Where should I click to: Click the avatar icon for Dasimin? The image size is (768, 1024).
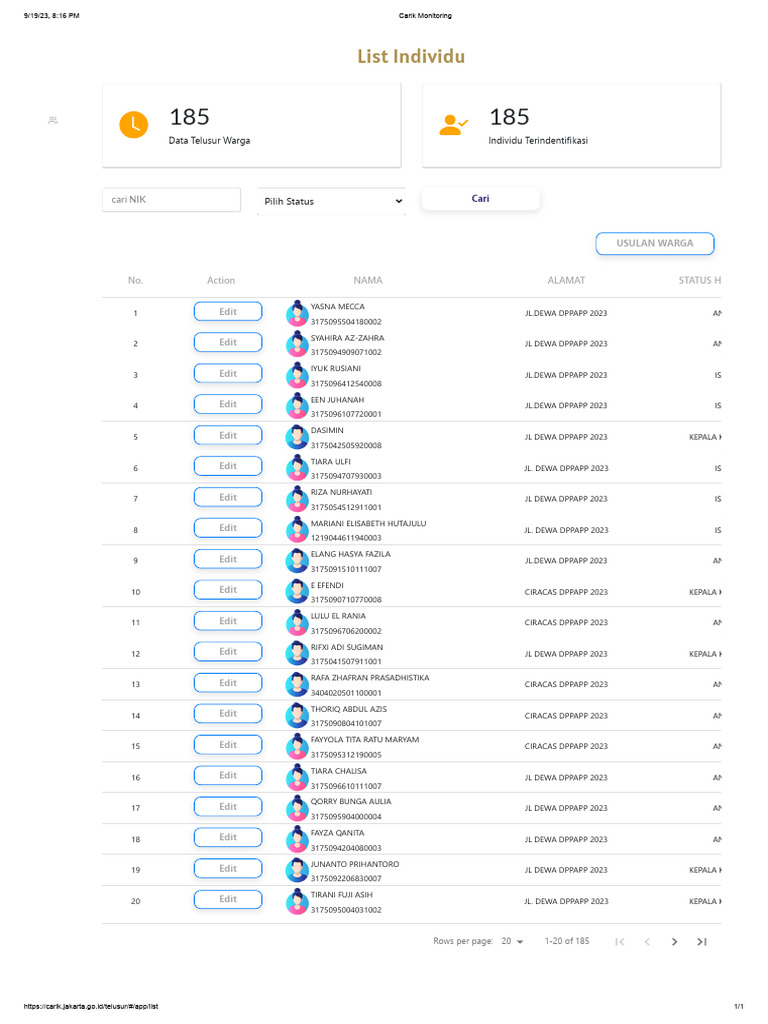point(297,437)
